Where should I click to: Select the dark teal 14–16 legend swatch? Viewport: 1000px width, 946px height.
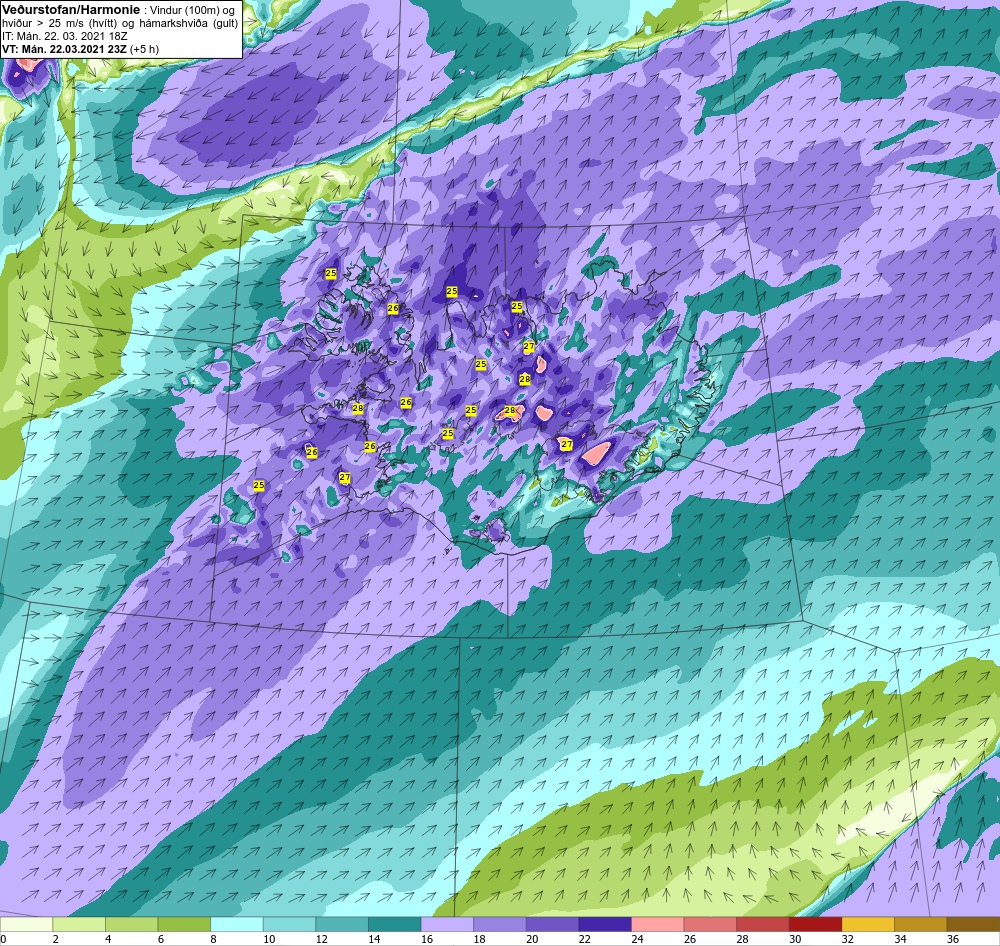[394, 924]
